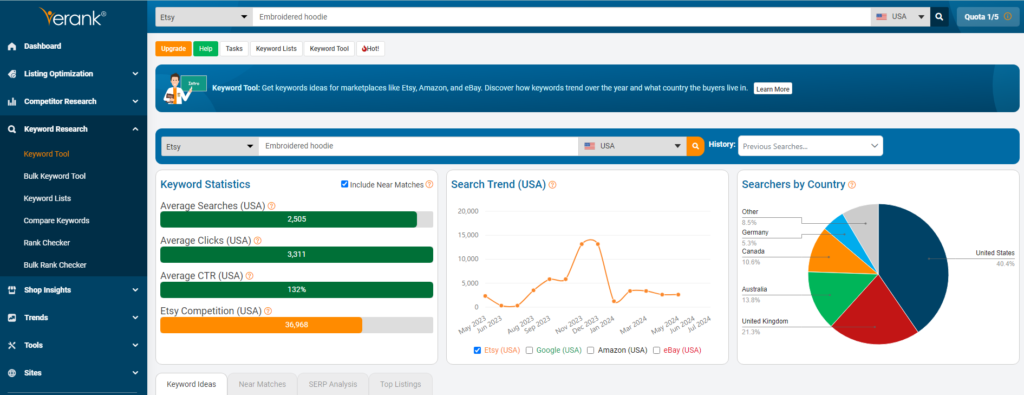Click the Keyword Tool toolbar button
The width and height of the screenshot is (1024, 395).
(329, 49)
